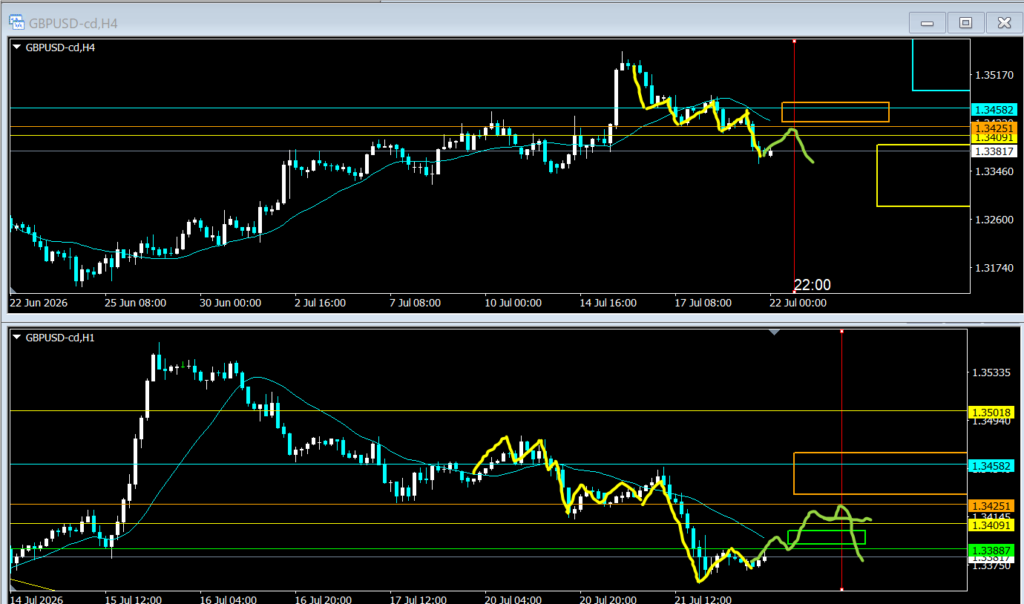Click the 1.35170 value on the H4 price axis

tap(994, 75)
